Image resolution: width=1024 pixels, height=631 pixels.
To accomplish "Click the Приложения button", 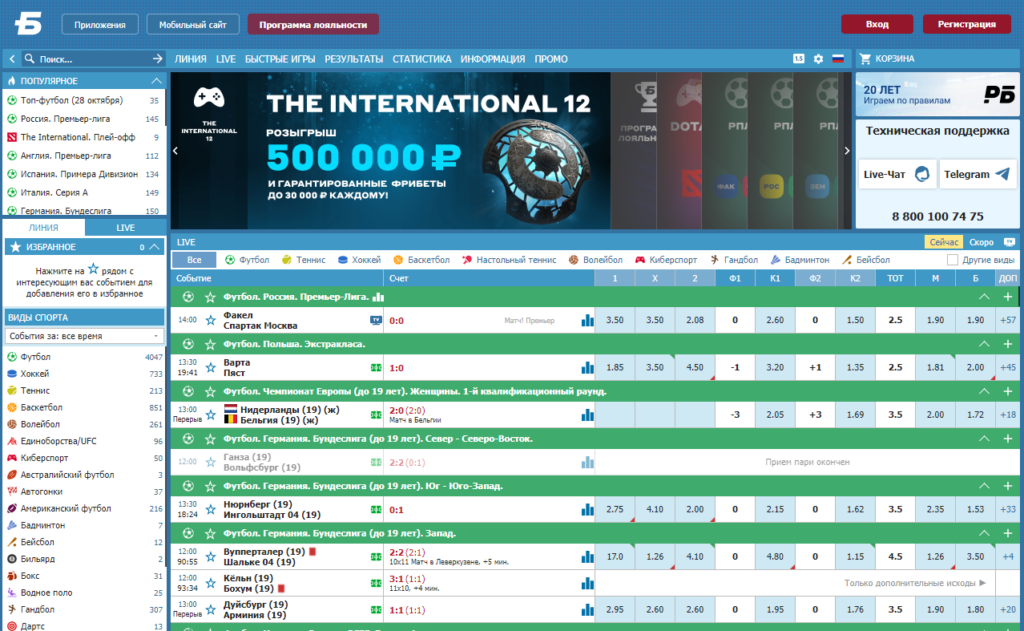I will [x=100, y=25].
